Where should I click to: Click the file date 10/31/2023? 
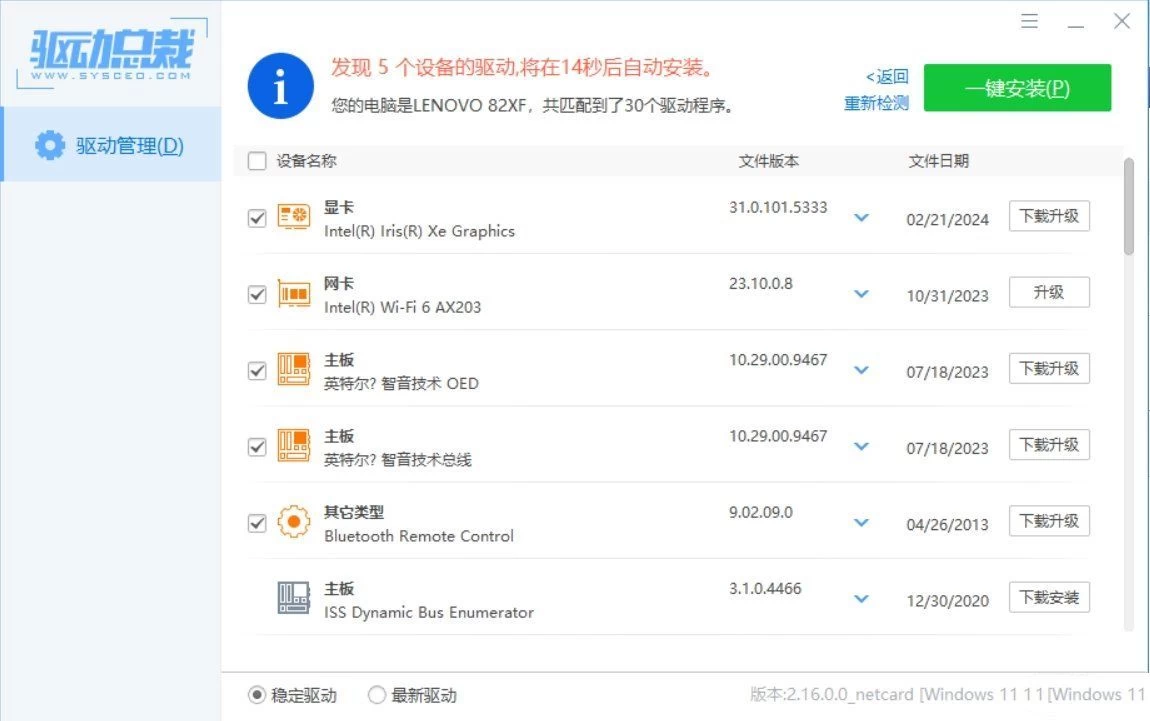(x=948, y=296)
